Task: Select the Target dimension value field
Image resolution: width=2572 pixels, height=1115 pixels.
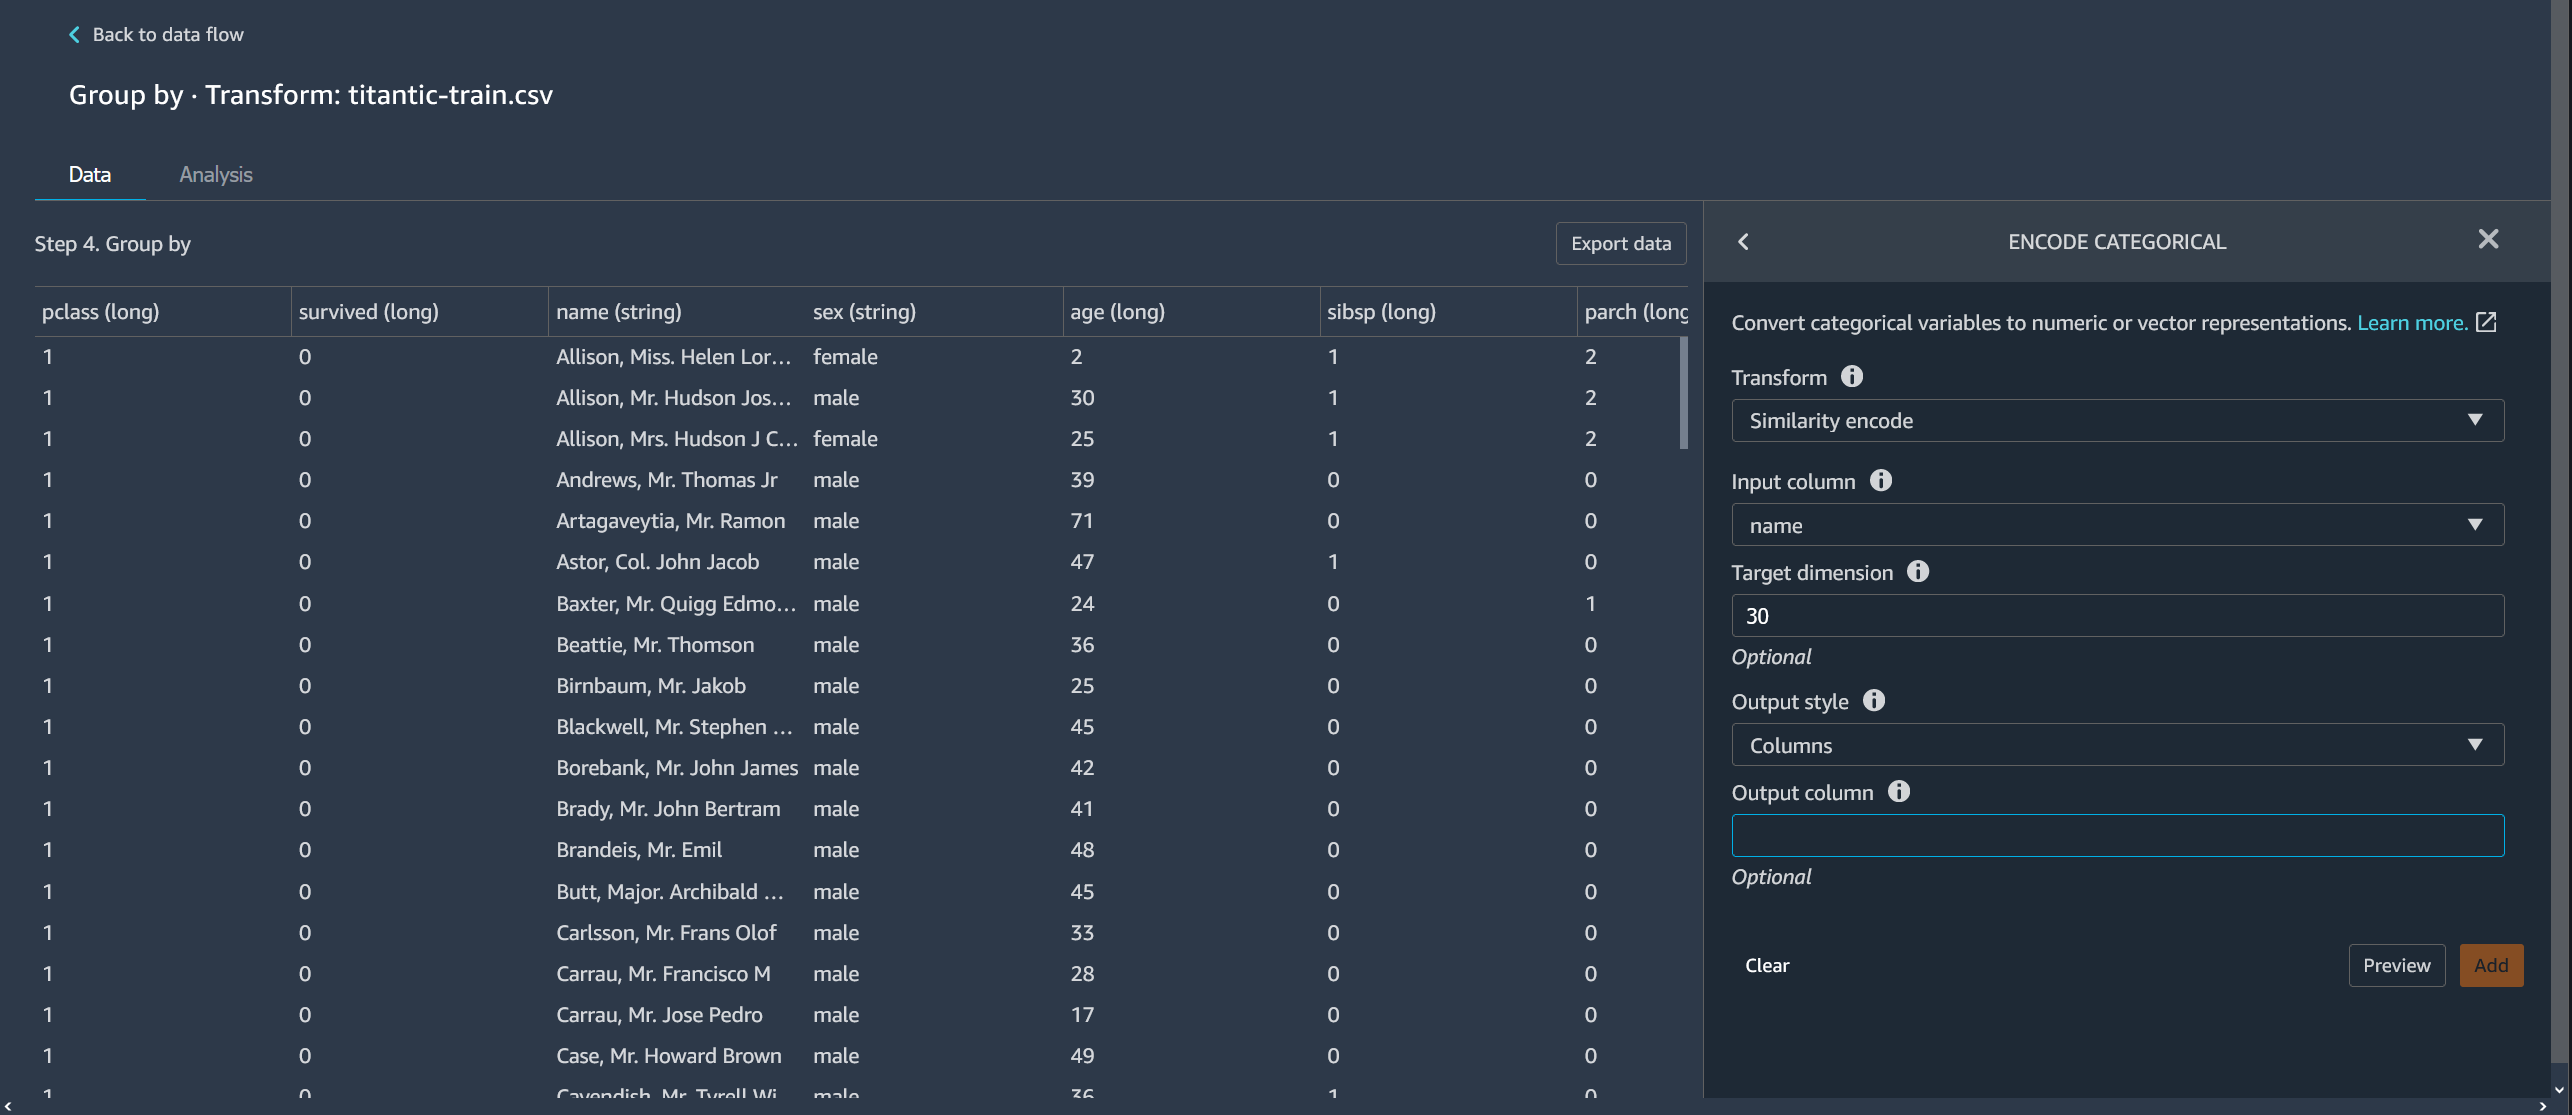Action: tap(2116, 615)
